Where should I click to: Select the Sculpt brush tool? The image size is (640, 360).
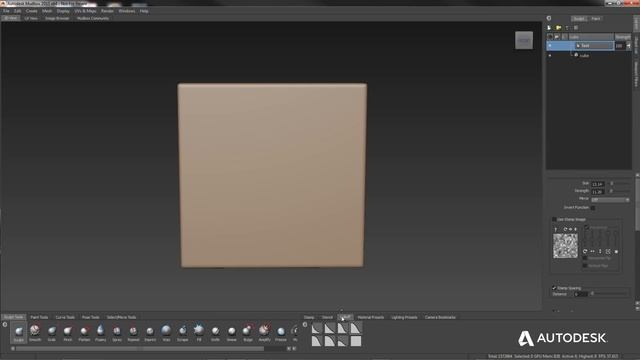click(19, 332)
